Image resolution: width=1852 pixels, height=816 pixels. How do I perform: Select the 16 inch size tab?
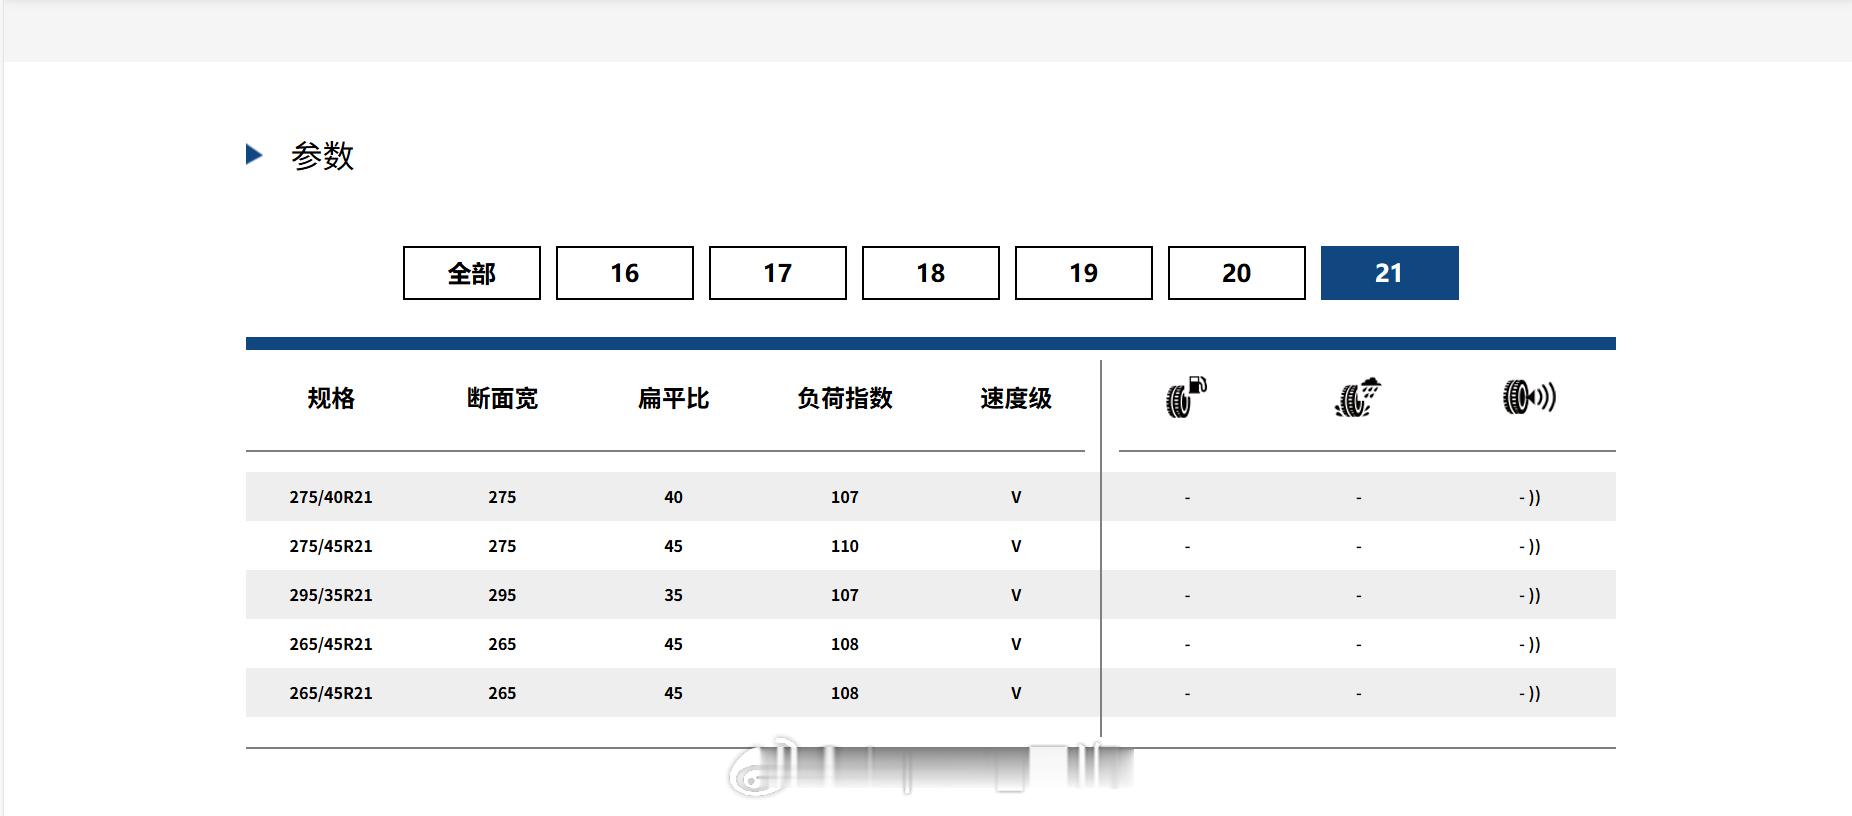click(625, 273)
